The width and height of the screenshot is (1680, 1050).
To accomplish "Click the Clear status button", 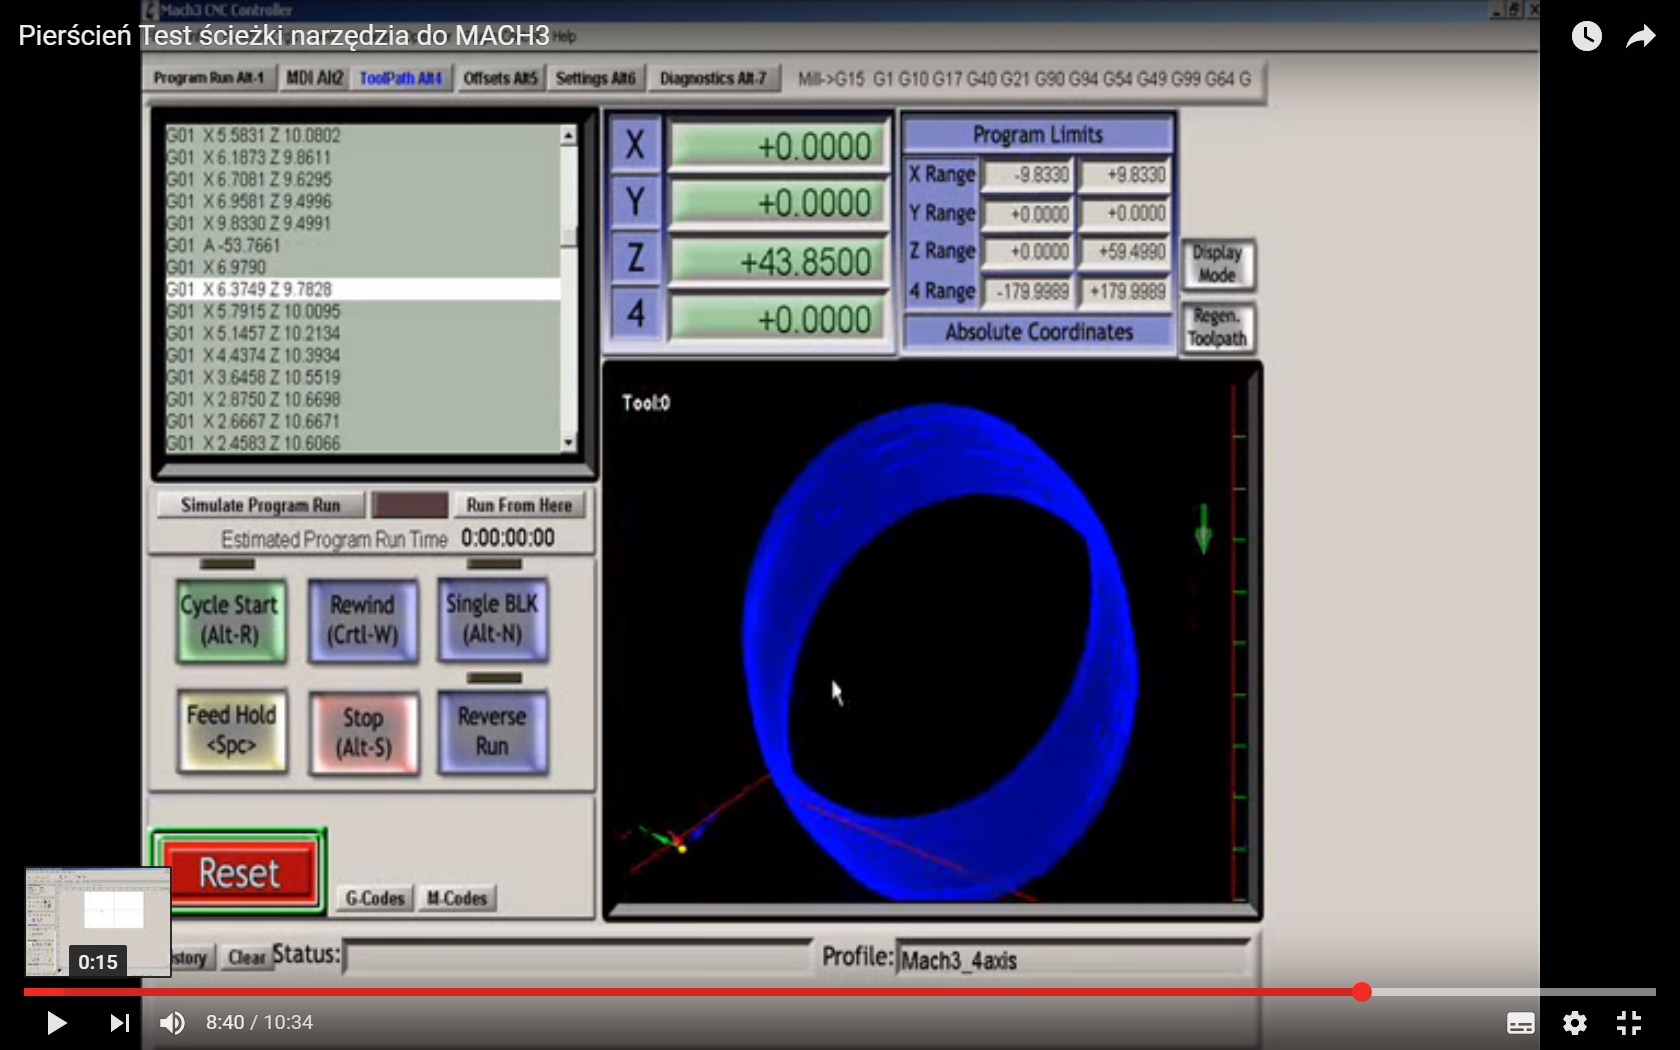I will point(246,957).
